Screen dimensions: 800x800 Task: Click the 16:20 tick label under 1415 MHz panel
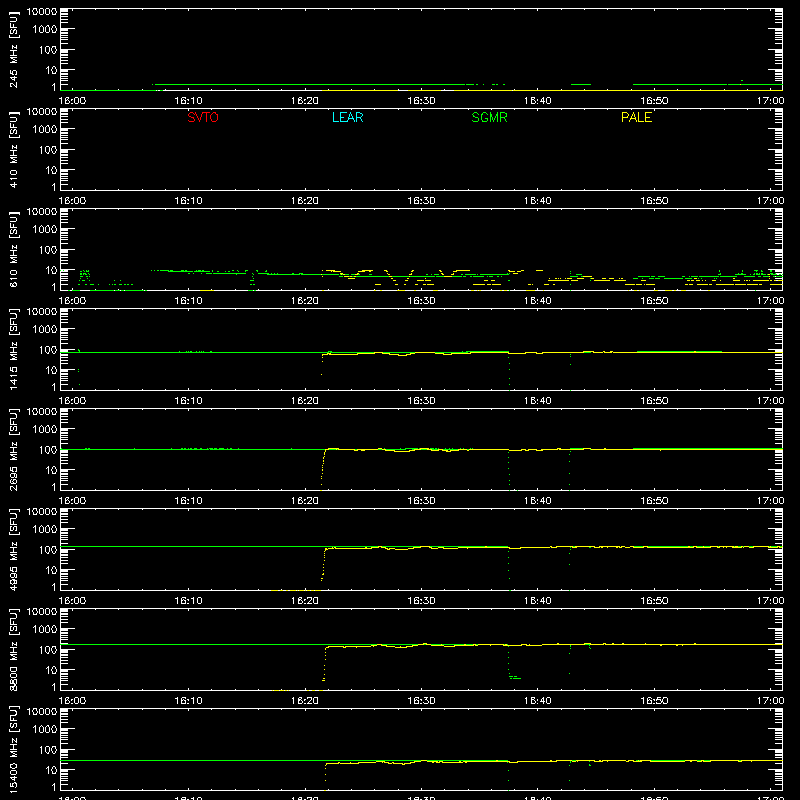pos(305,401)
